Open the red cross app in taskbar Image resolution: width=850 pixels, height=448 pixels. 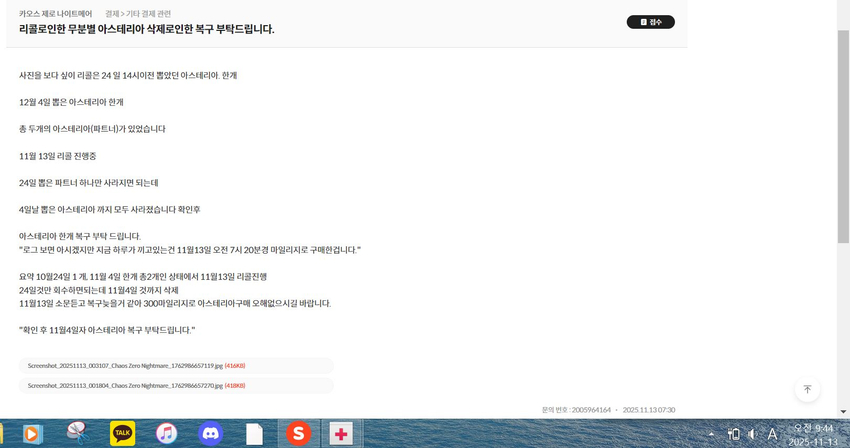pos(342,433)
